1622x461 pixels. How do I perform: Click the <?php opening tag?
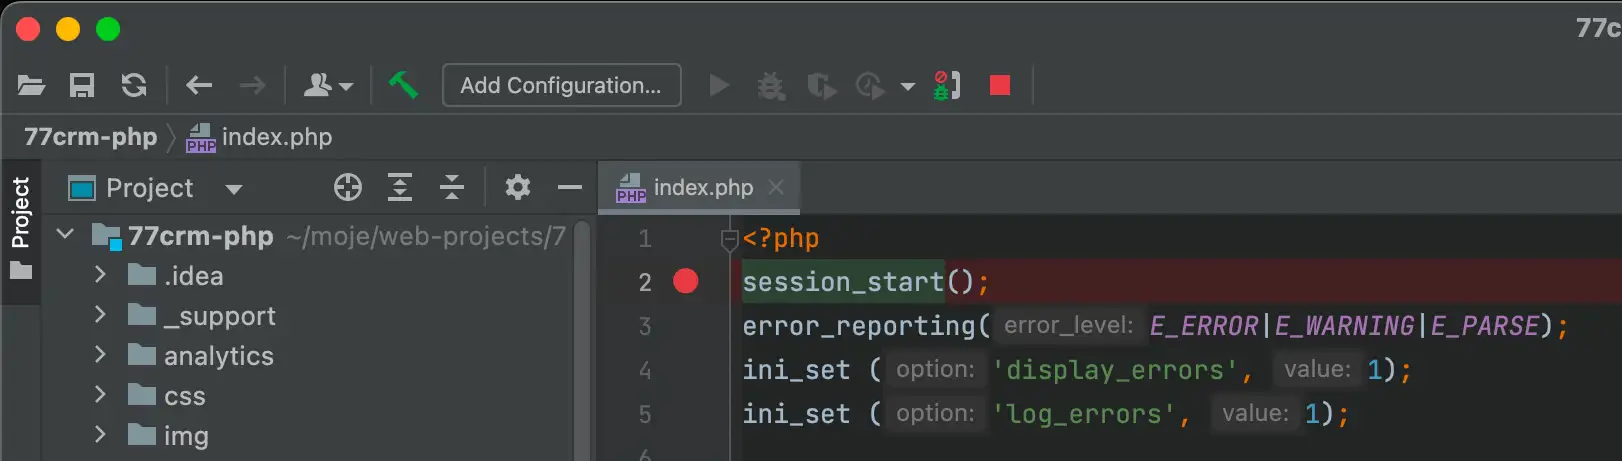(x=781, y=239)
